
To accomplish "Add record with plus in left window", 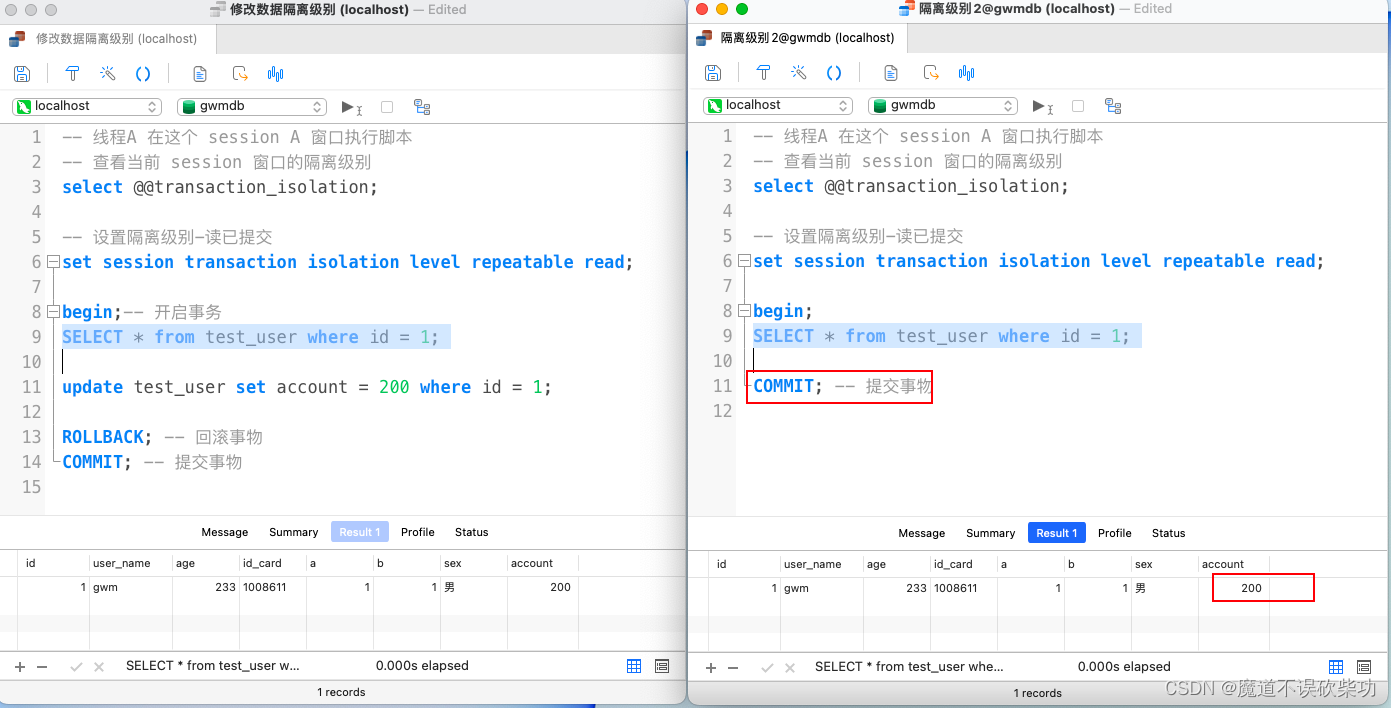I will 20,666.
